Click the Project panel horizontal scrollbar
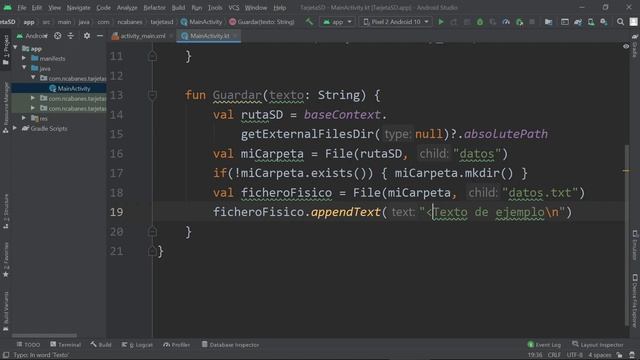Image resolution: width=640 pixels, height=360 pixels. click(x=44, y=336)
